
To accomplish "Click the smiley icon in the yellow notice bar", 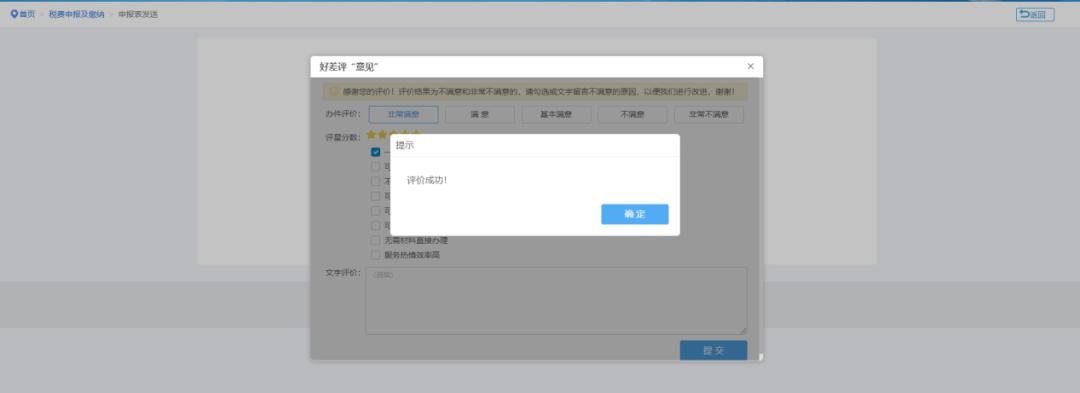I will [x=333, y=91].
